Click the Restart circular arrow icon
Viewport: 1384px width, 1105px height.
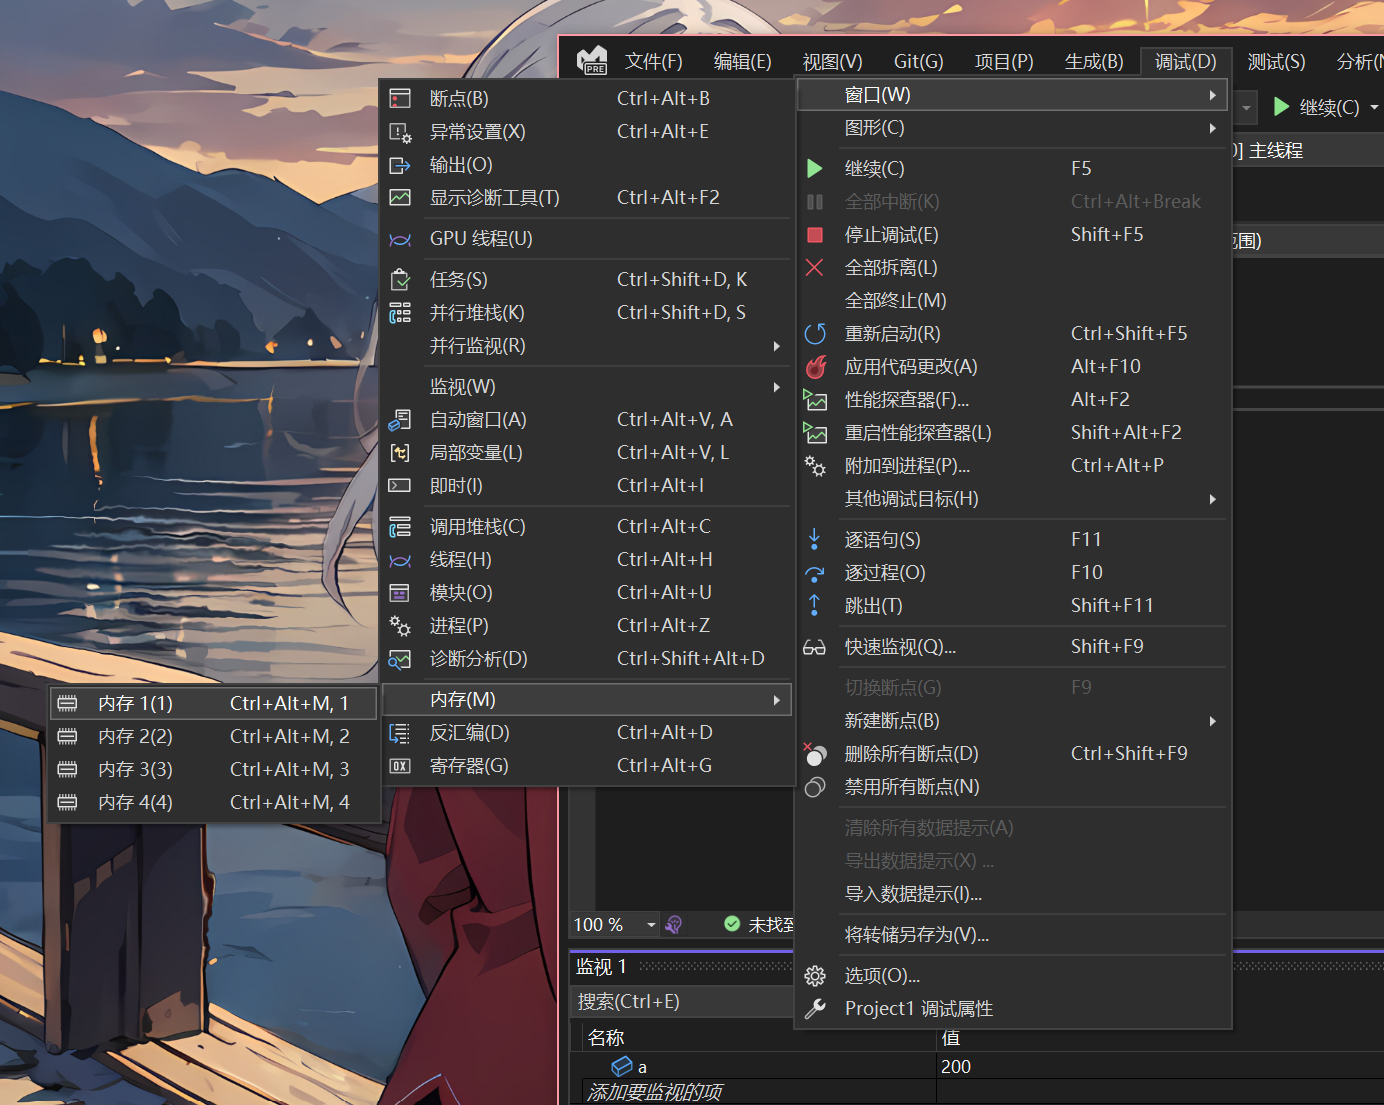[815, 334]
